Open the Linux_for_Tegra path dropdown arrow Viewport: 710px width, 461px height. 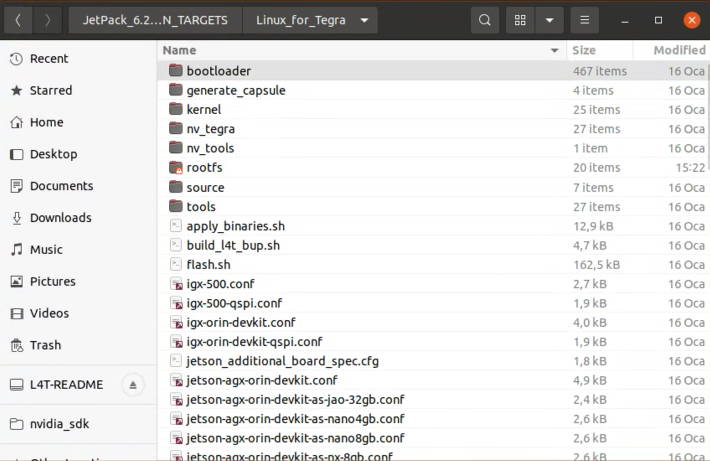click(x=364, y=20)
